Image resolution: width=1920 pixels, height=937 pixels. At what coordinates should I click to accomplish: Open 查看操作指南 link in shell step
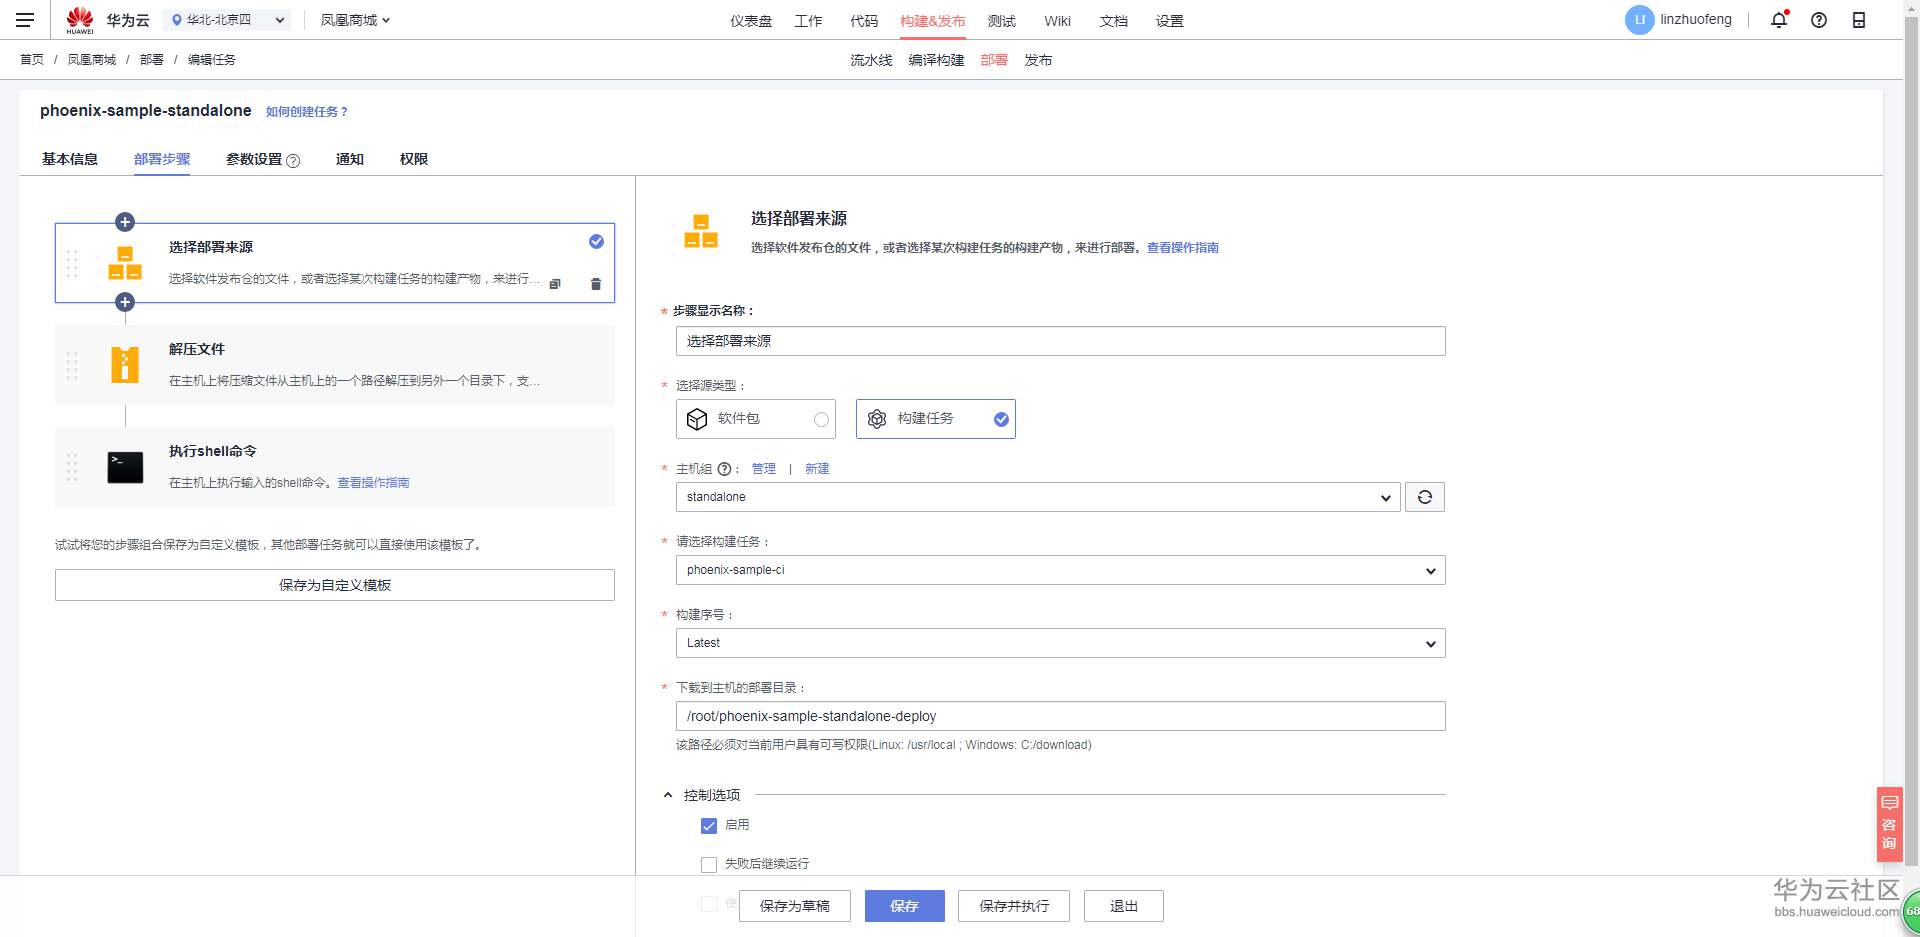tap(373, 483)
